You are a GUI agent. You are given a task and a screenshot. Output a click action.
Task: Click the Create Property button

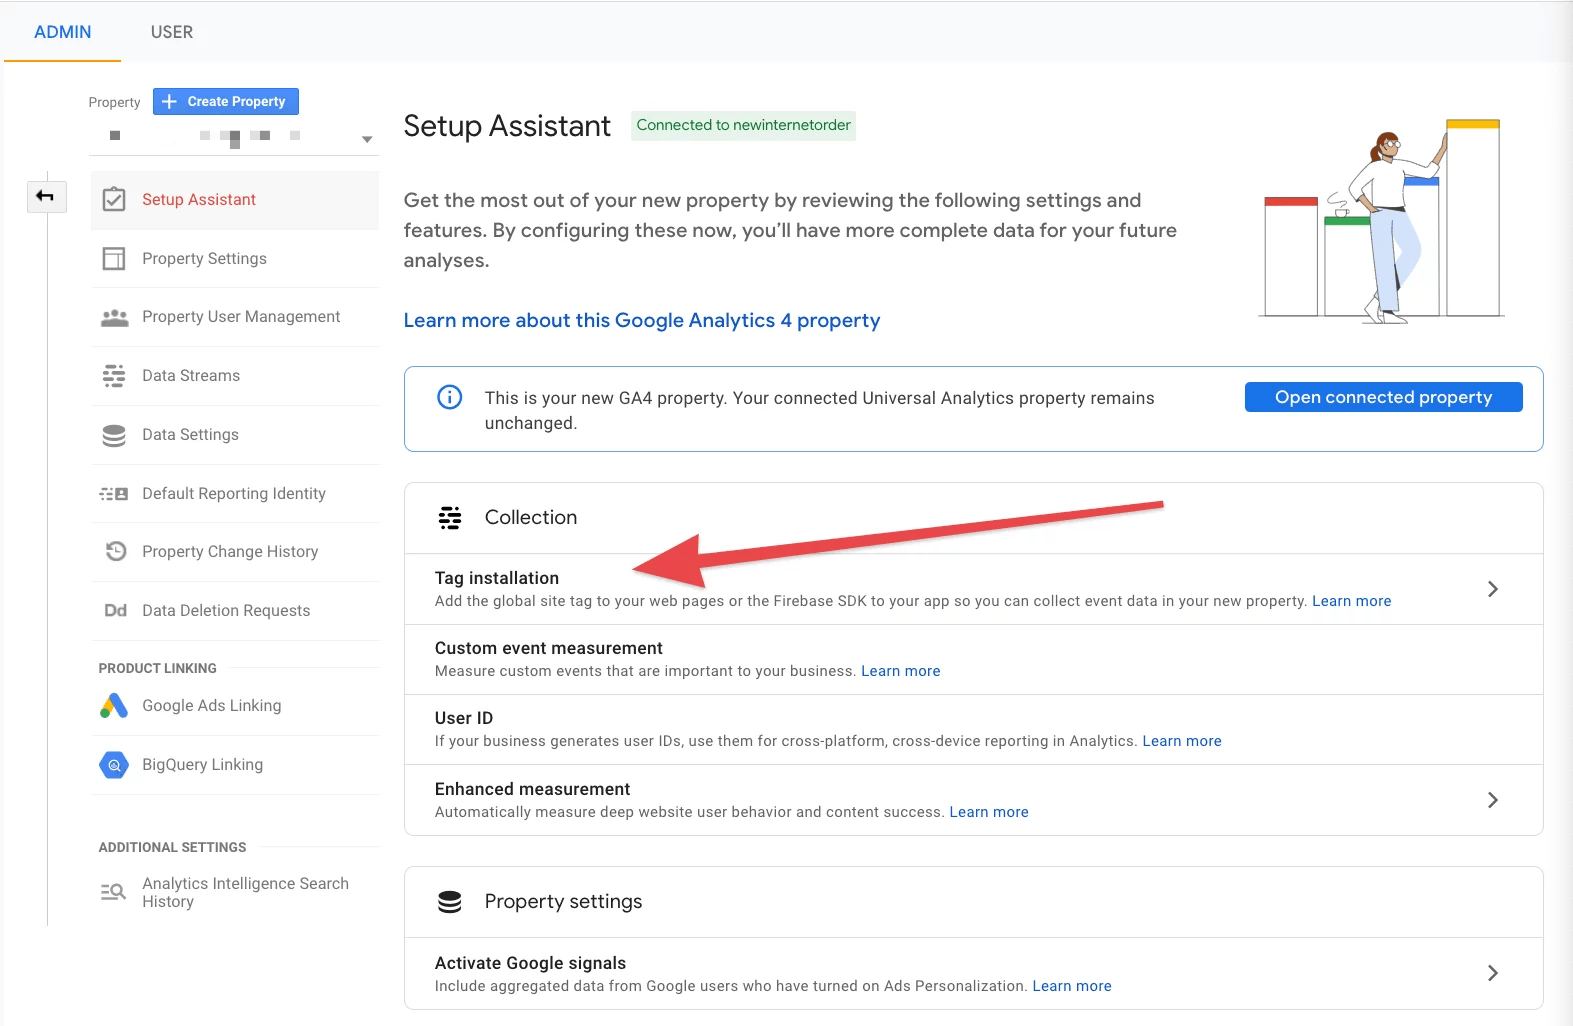click(226, 102)
